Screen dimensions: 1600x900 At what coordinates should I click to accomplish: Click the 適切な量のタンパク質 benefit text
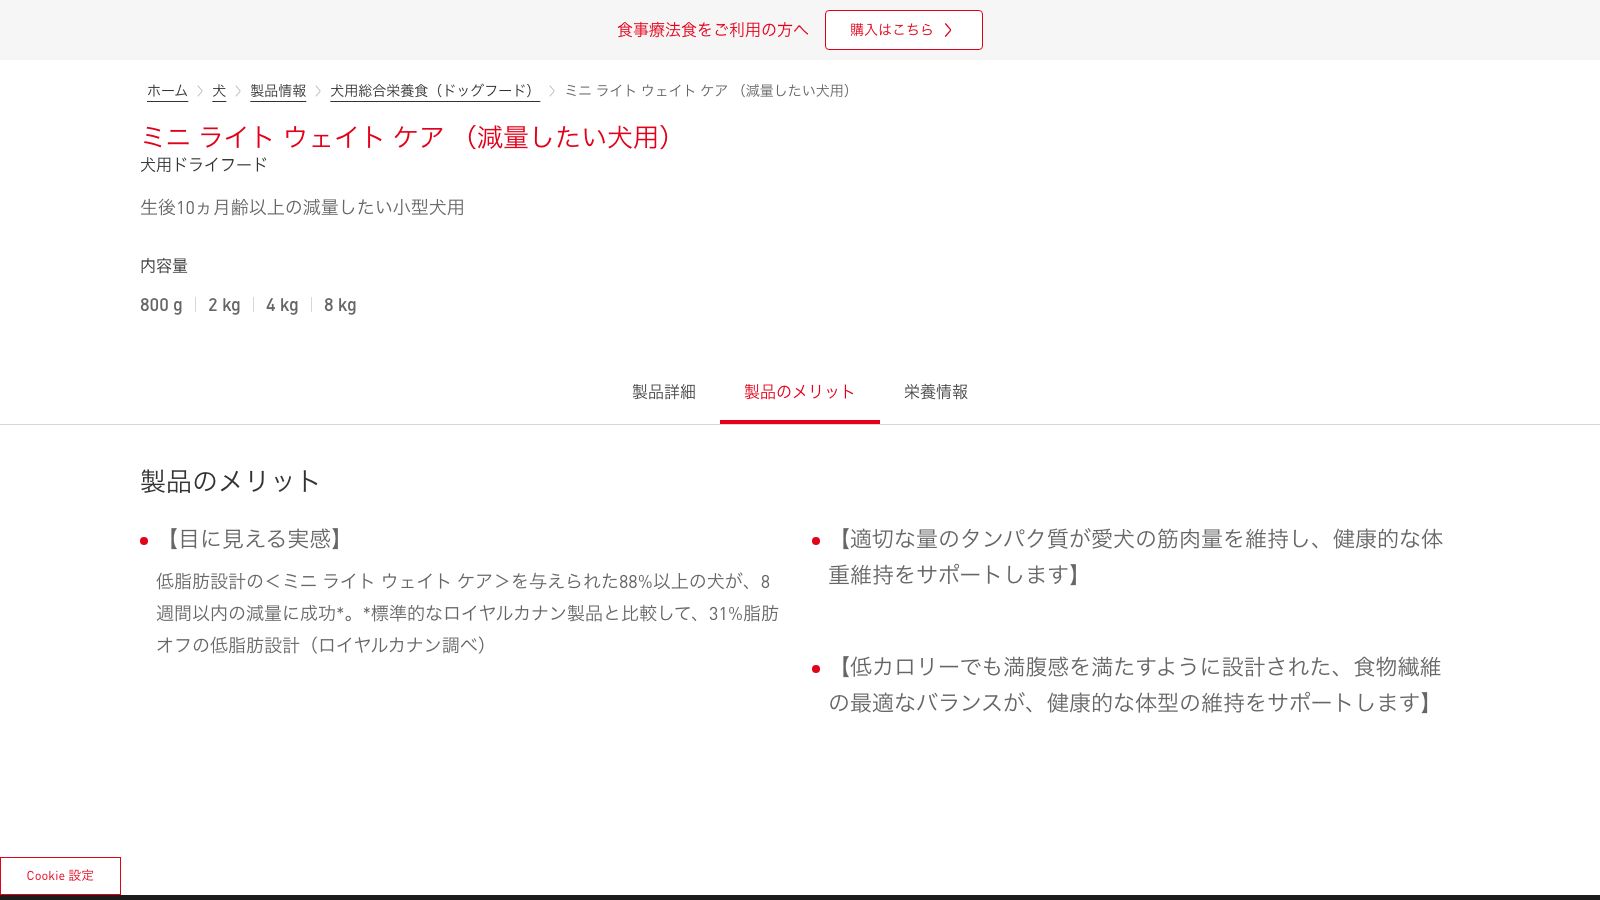click(1135, 557)
